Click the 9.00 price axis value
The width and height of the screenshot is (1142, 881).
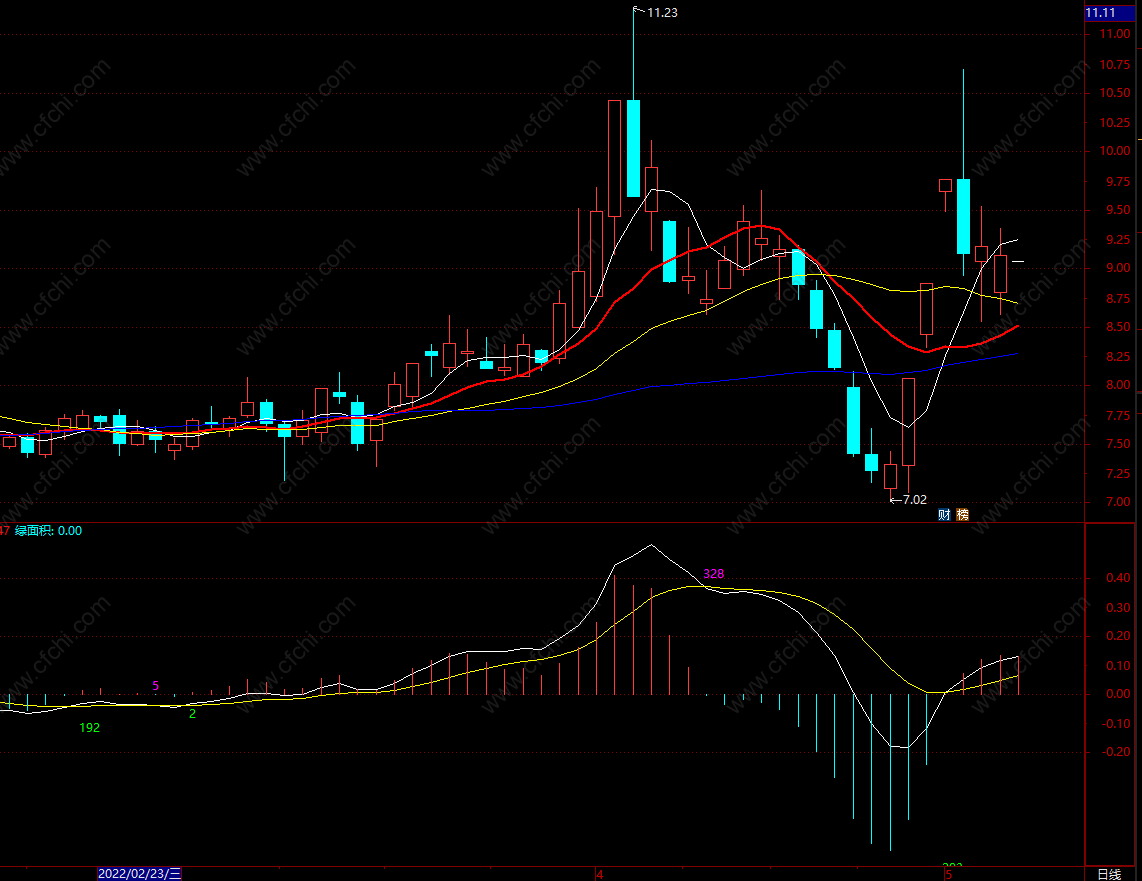[x=1118, y=268]
